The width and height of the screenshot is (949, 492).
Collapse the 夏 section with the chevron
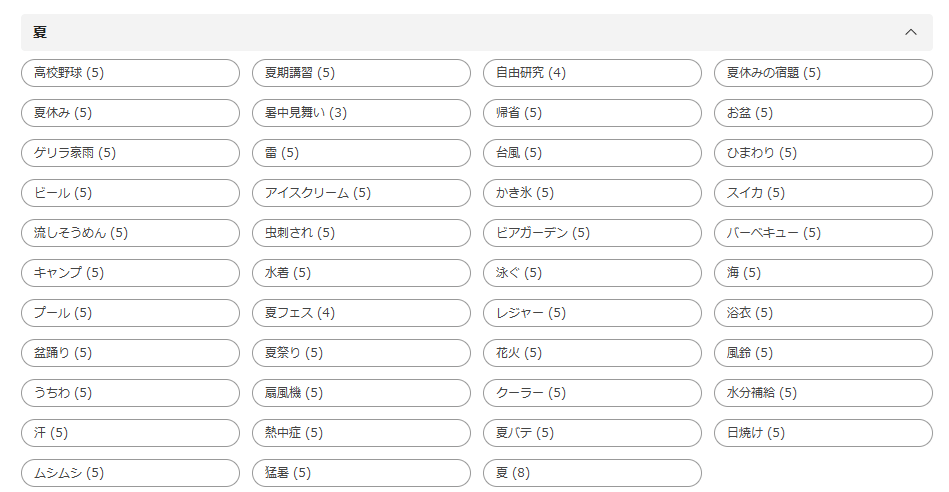910,32
